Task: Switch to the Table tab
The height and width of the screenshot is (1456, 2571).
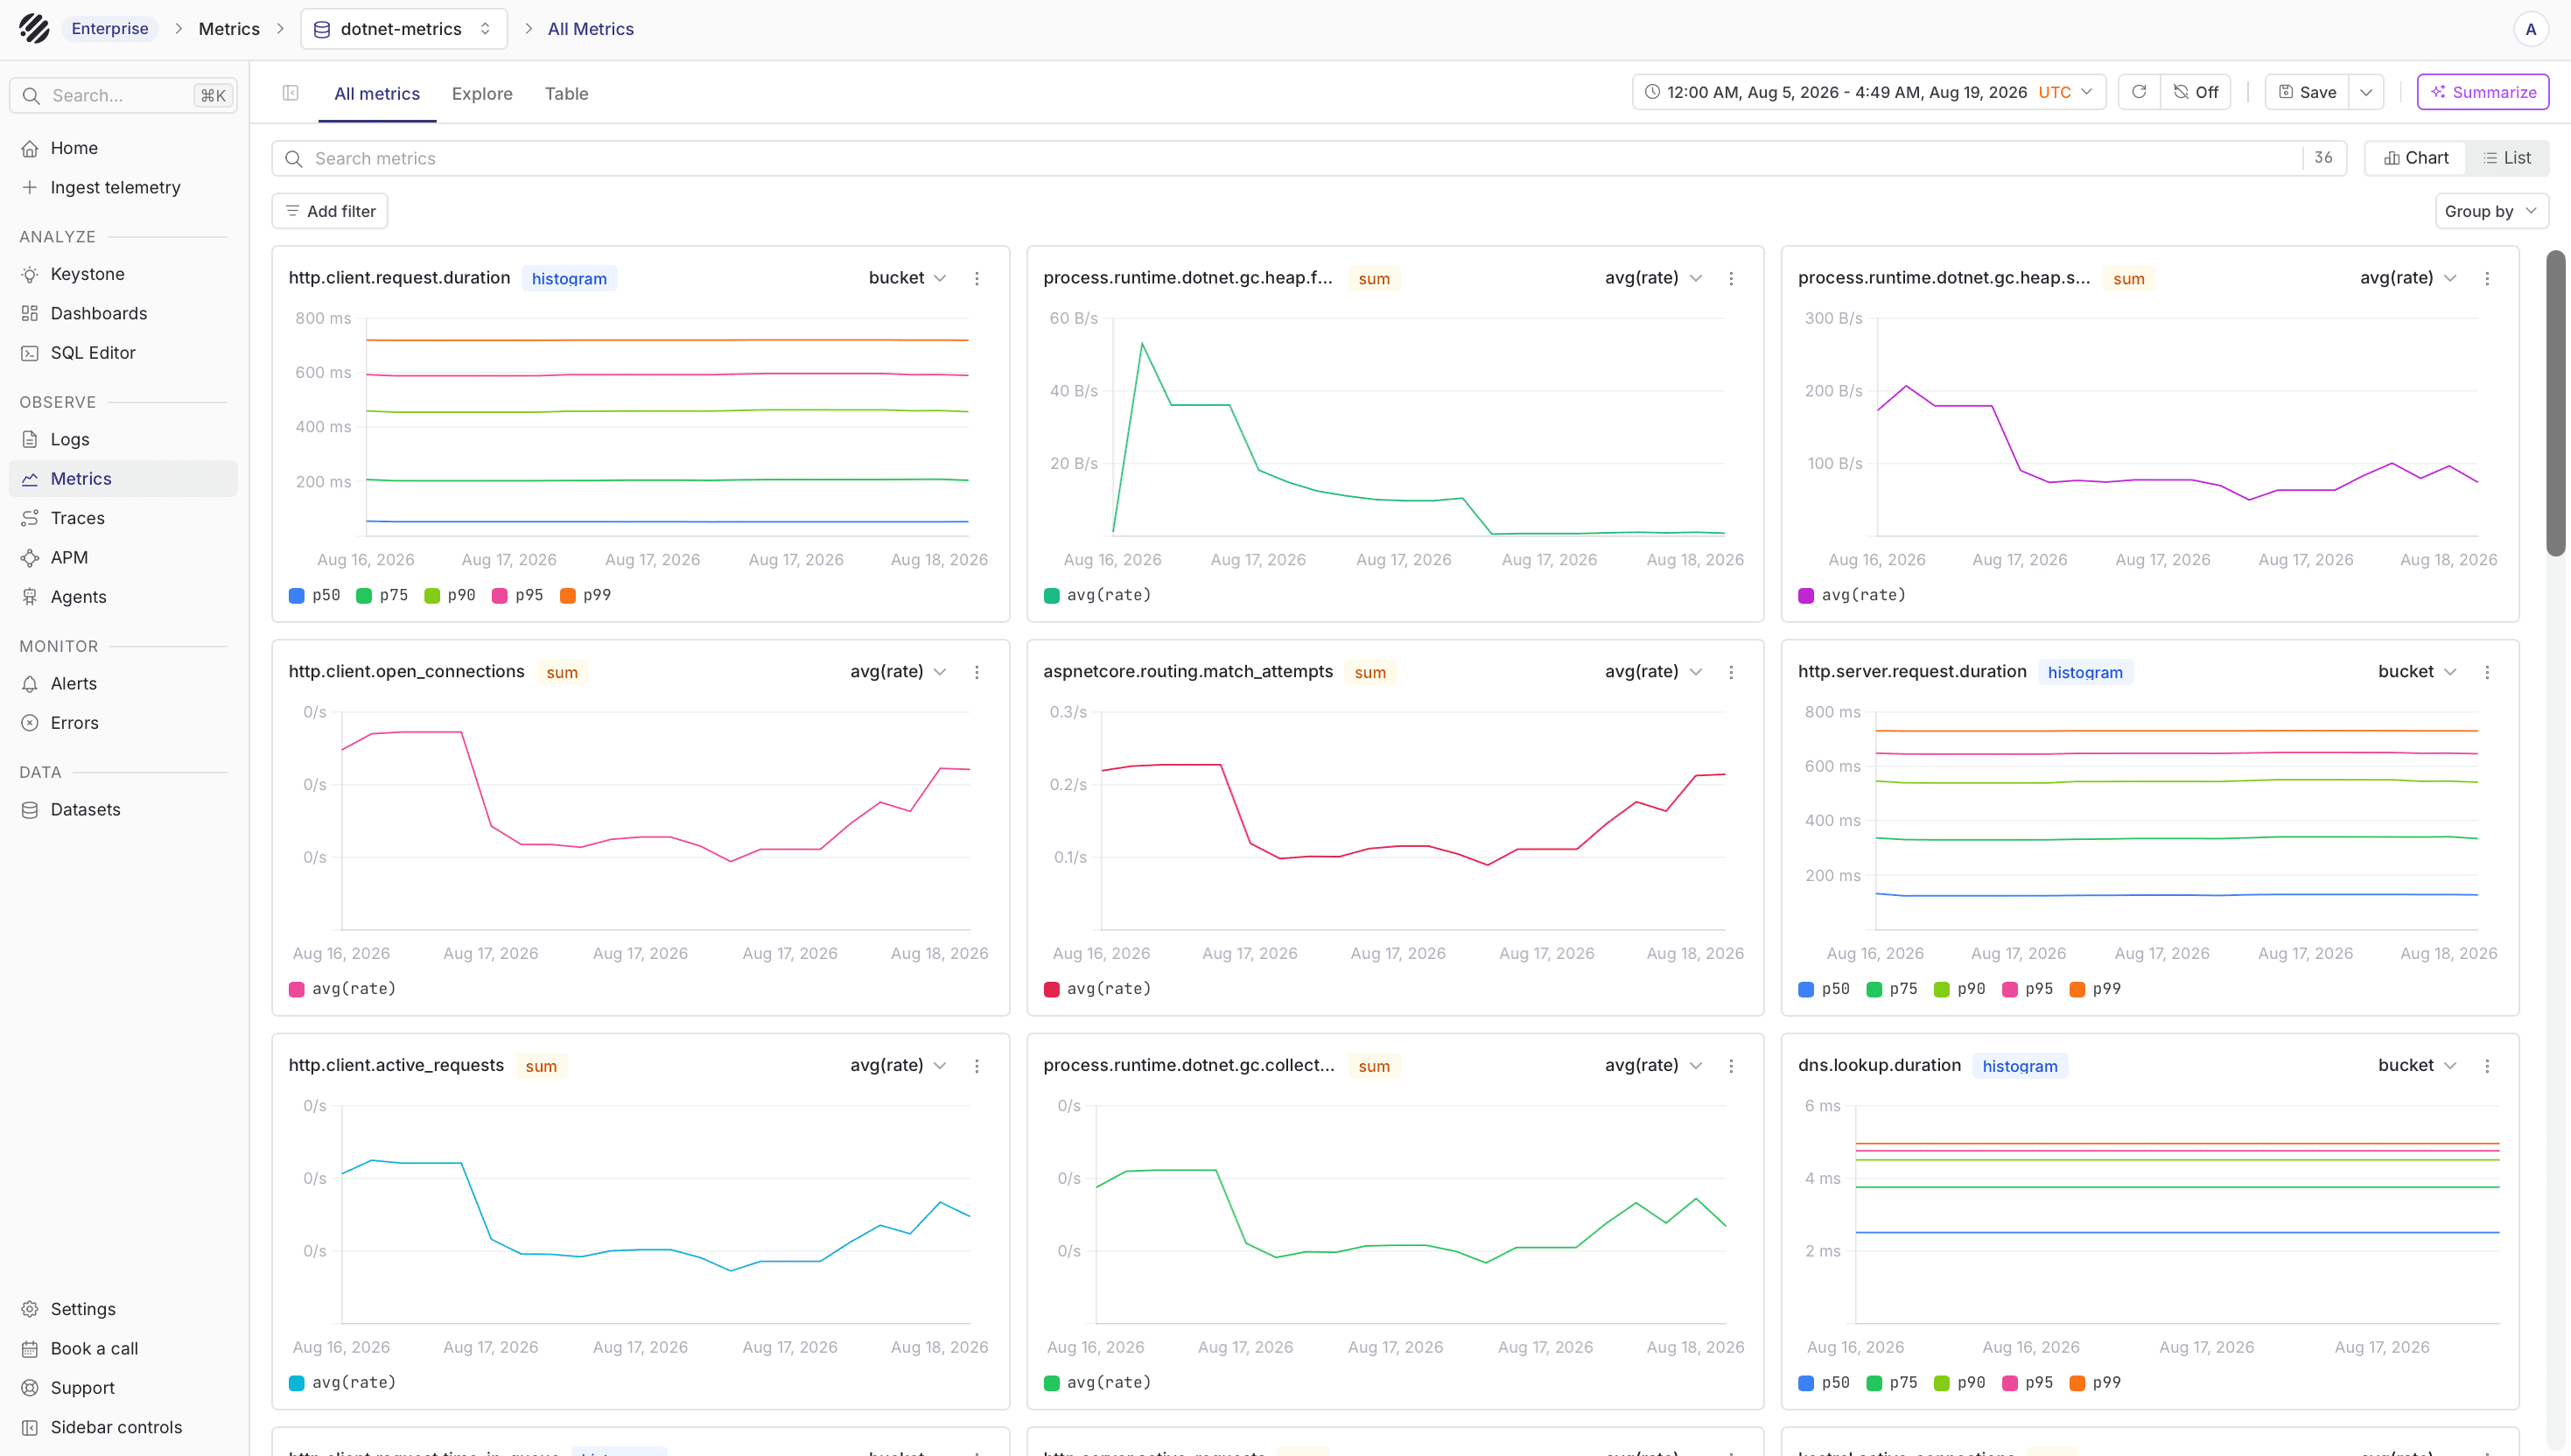Action: coord(566,94)
